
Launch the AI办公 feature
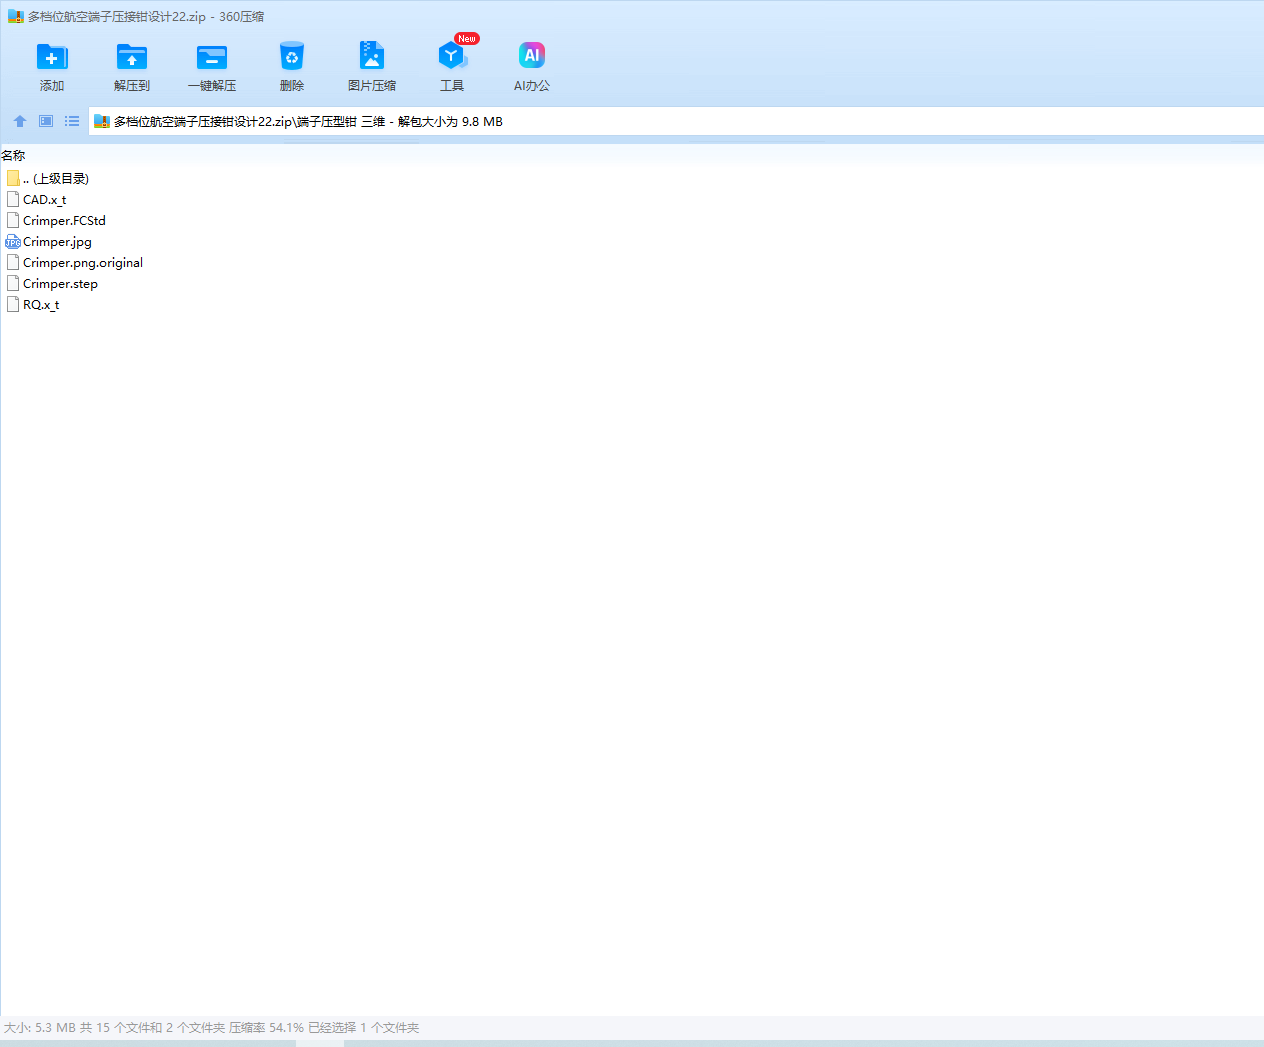click(x=532, y=67)
